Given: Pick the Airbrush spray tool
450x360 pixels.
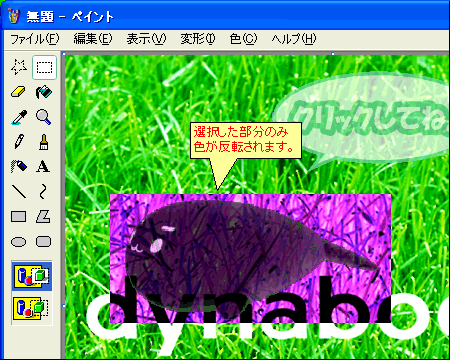Looking at the screenshot, I should [19, 166].
